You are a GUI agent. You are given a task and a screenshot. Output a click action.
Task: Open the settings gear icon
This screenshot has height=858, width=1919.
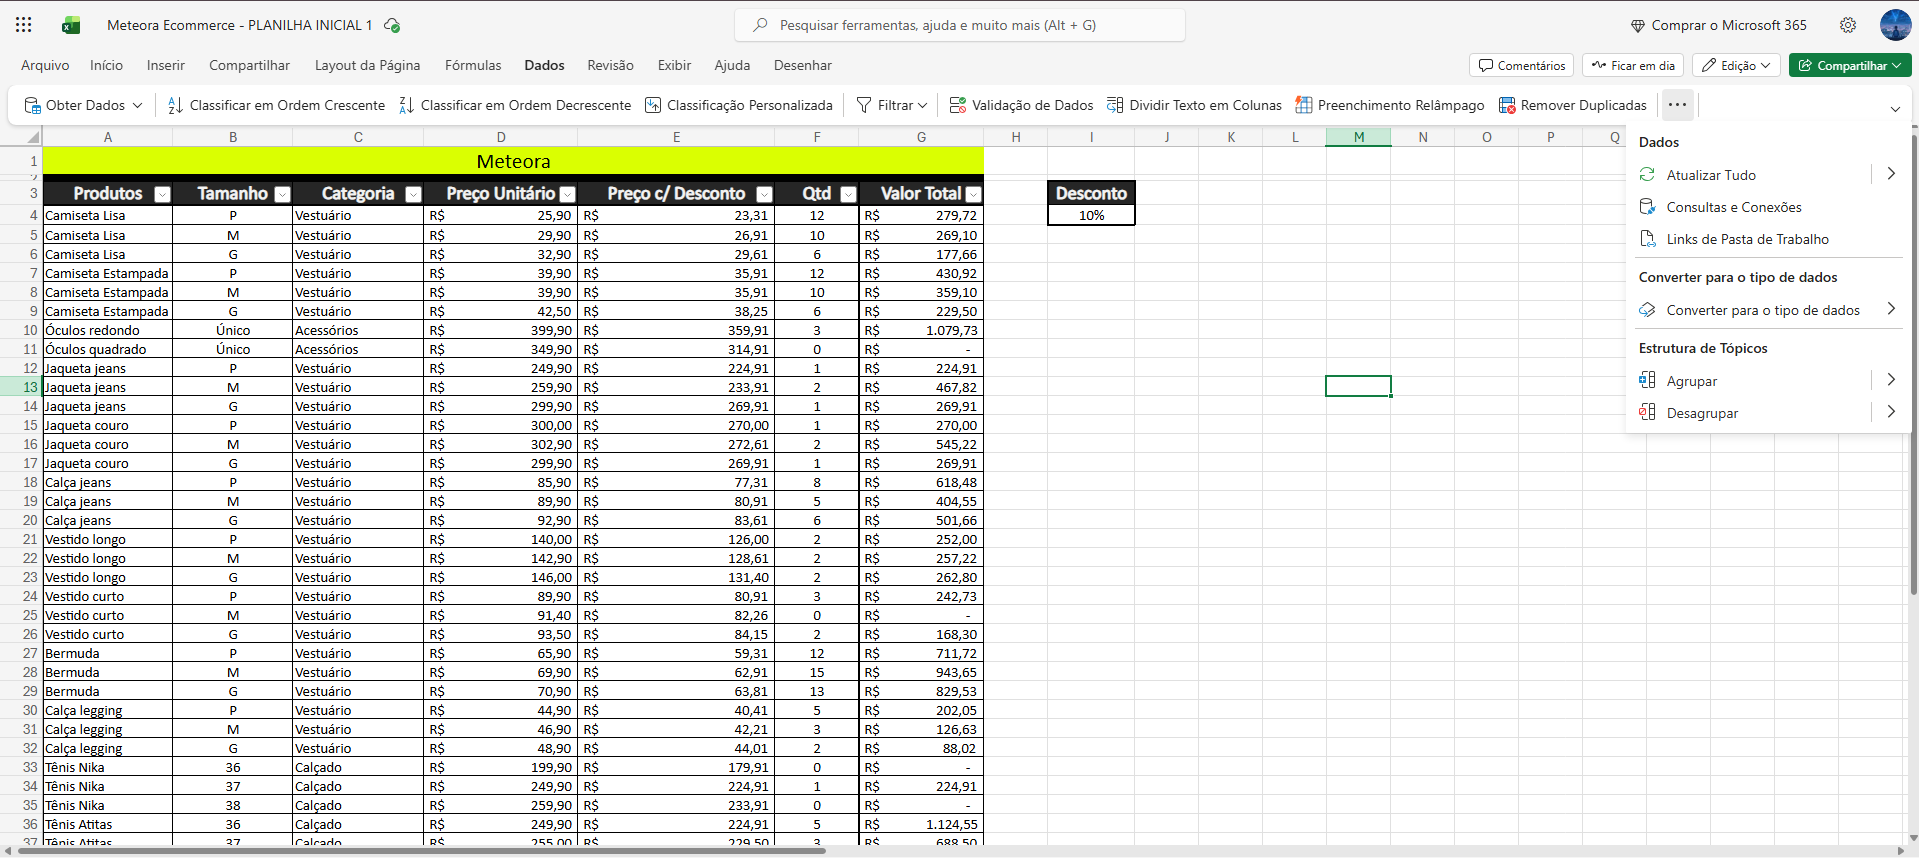[1848, 25]
